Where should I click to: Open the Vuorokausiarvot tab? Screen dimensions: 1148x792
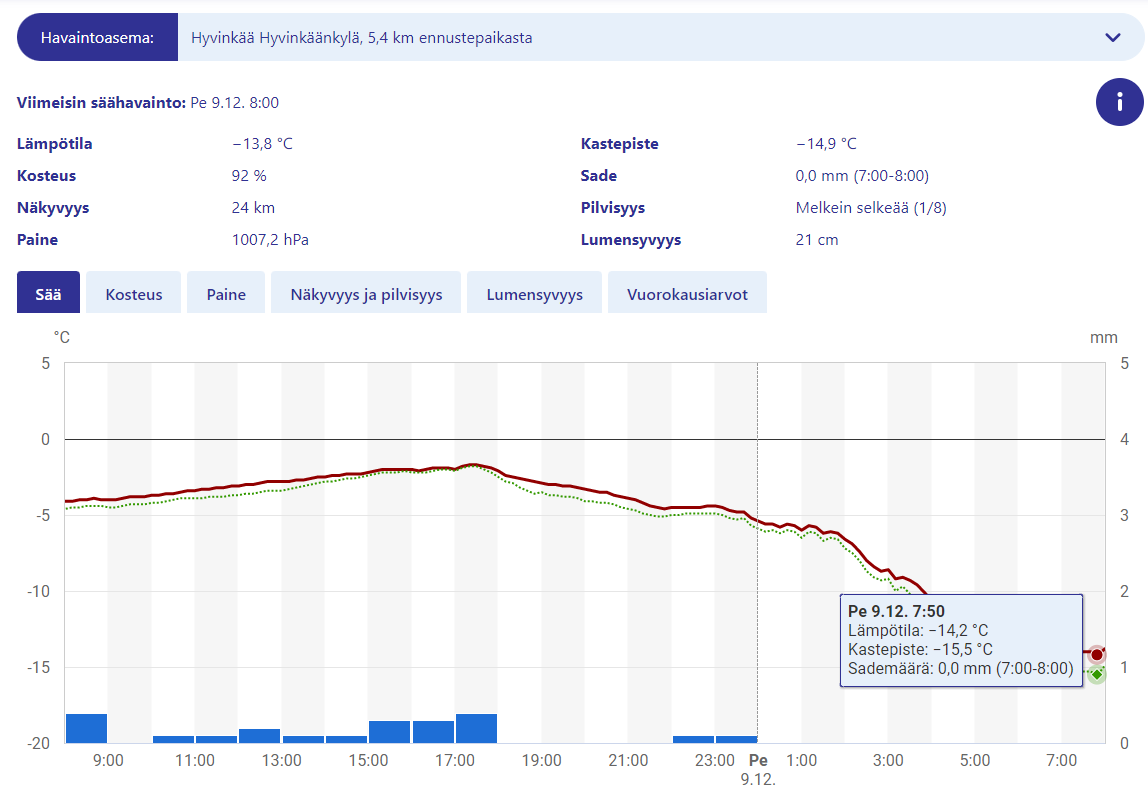tap(687, 294)
